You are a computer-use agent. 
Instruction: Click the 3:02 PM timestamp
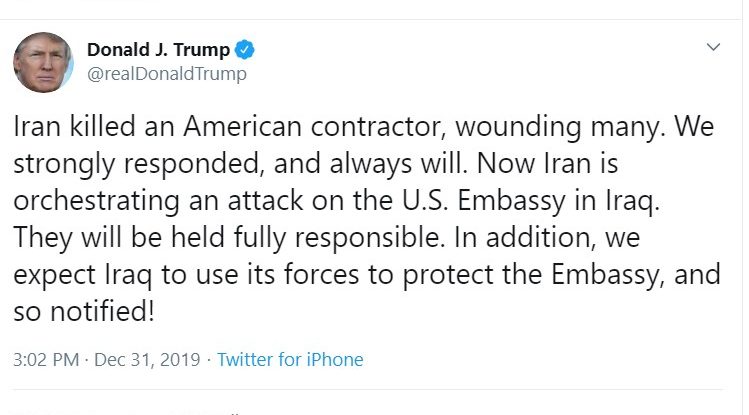click(x=45, y=359)
